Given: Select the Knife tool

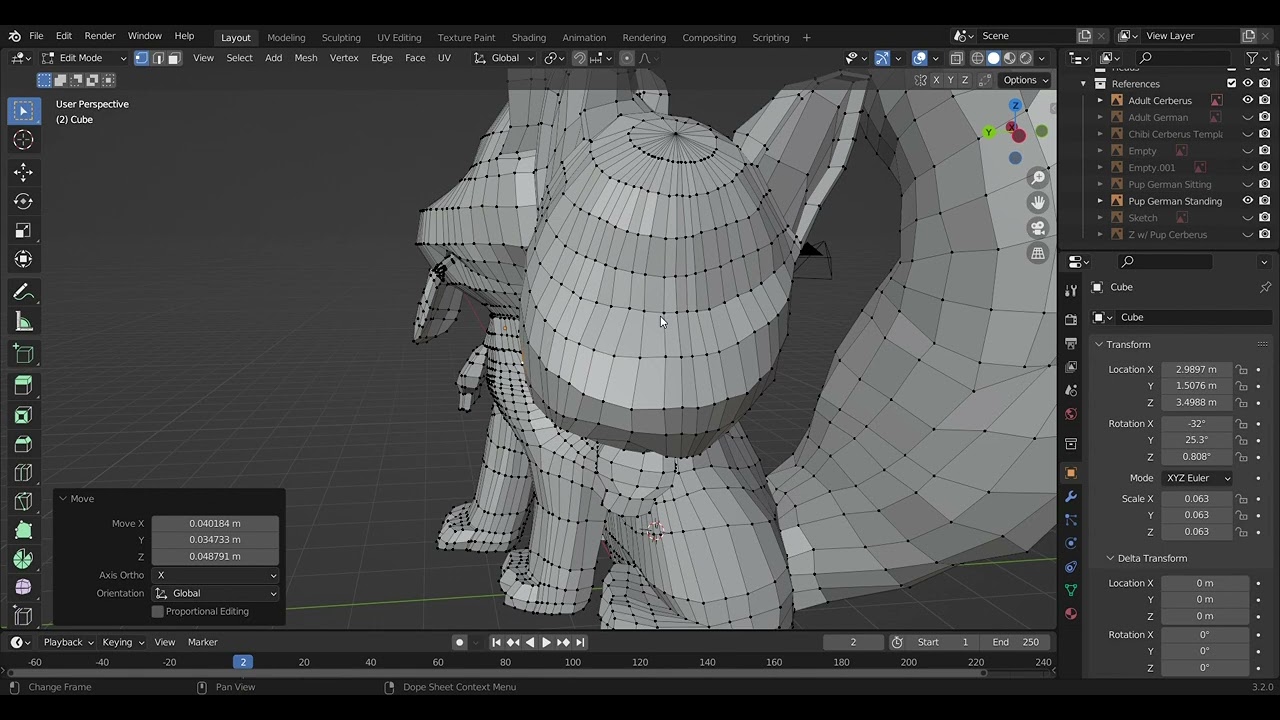Looking at the screenshot, I should (x=23, y=502).
